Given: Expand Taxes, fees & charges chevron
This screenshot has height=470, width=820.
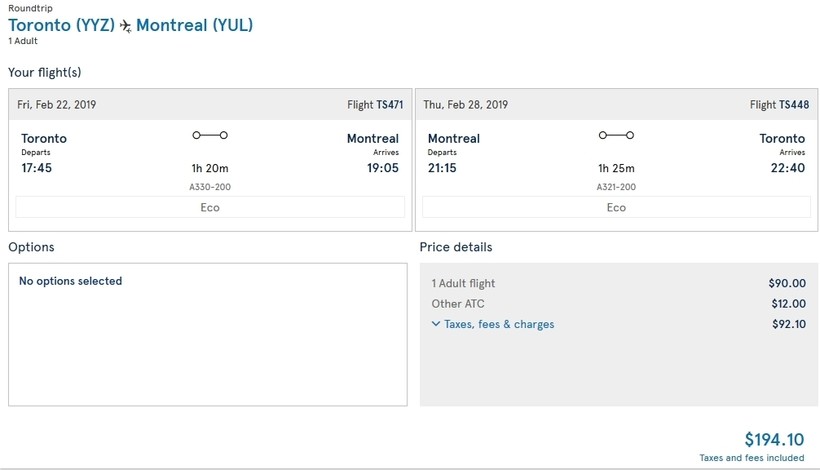Looking at the screenshot, I should tap(436, 324).
